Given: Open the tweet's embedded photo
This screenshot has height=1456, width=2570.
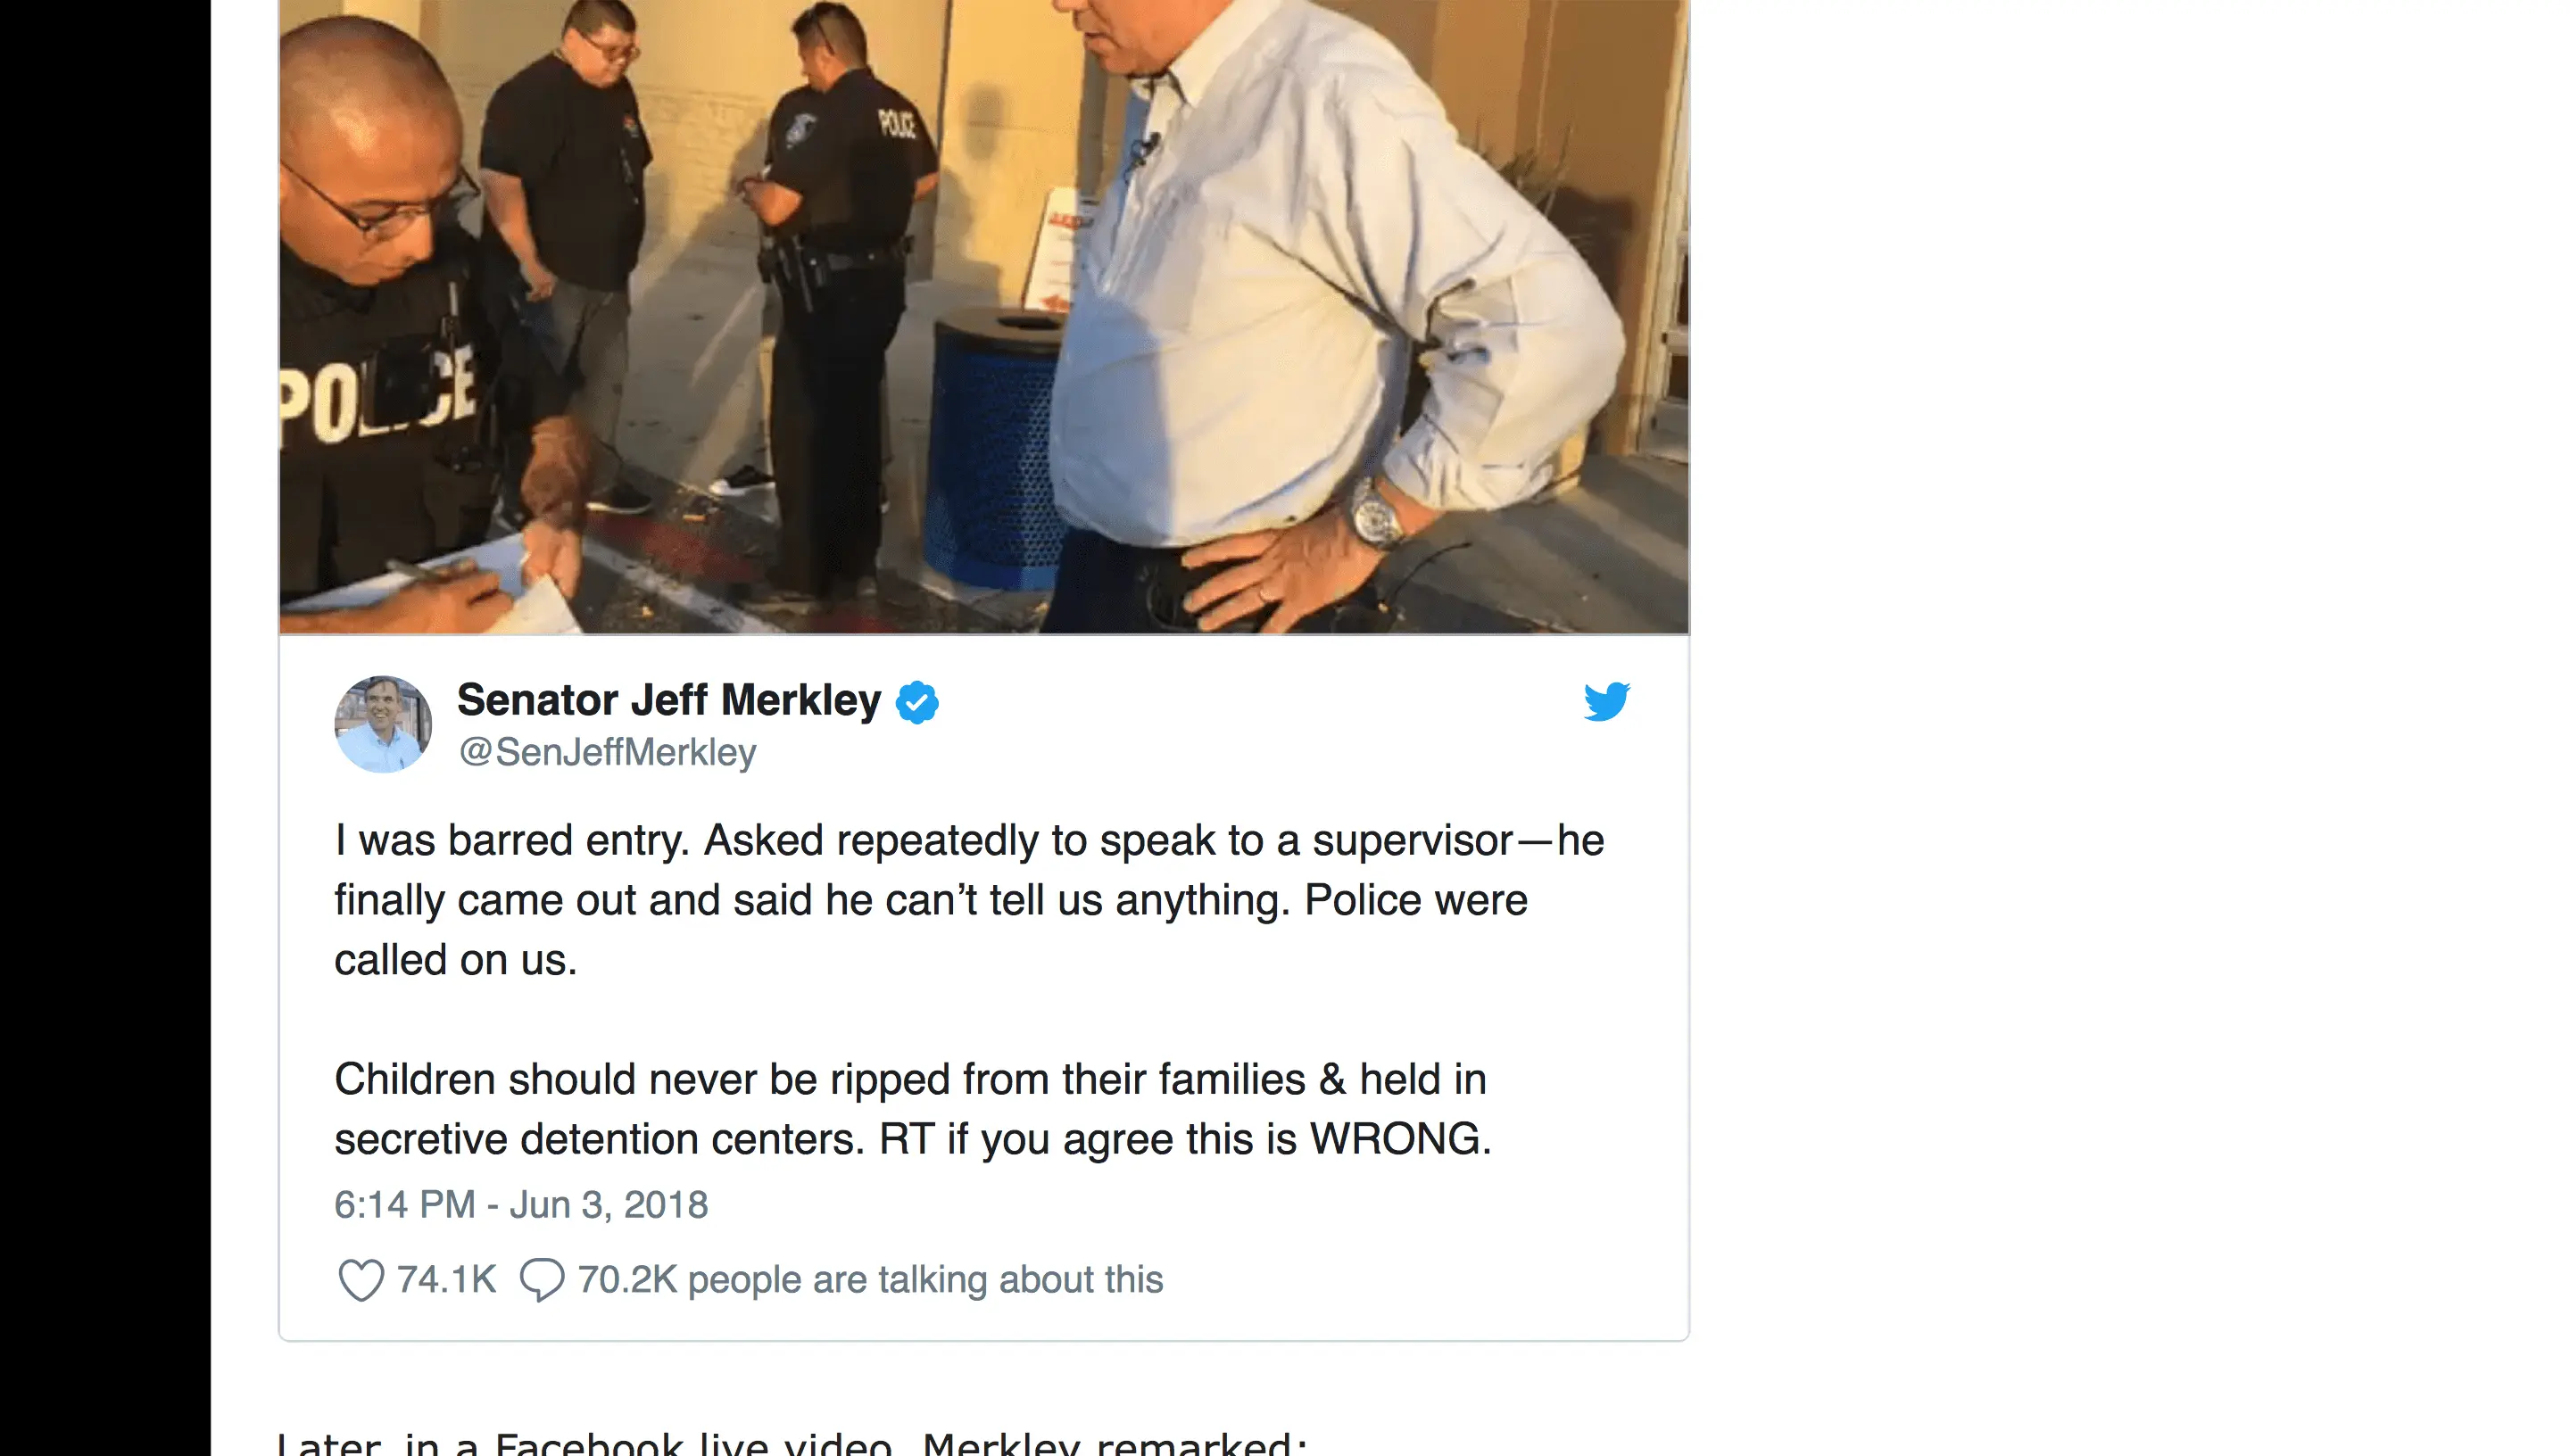Looking at the screenshot, I should coord(984,316).
